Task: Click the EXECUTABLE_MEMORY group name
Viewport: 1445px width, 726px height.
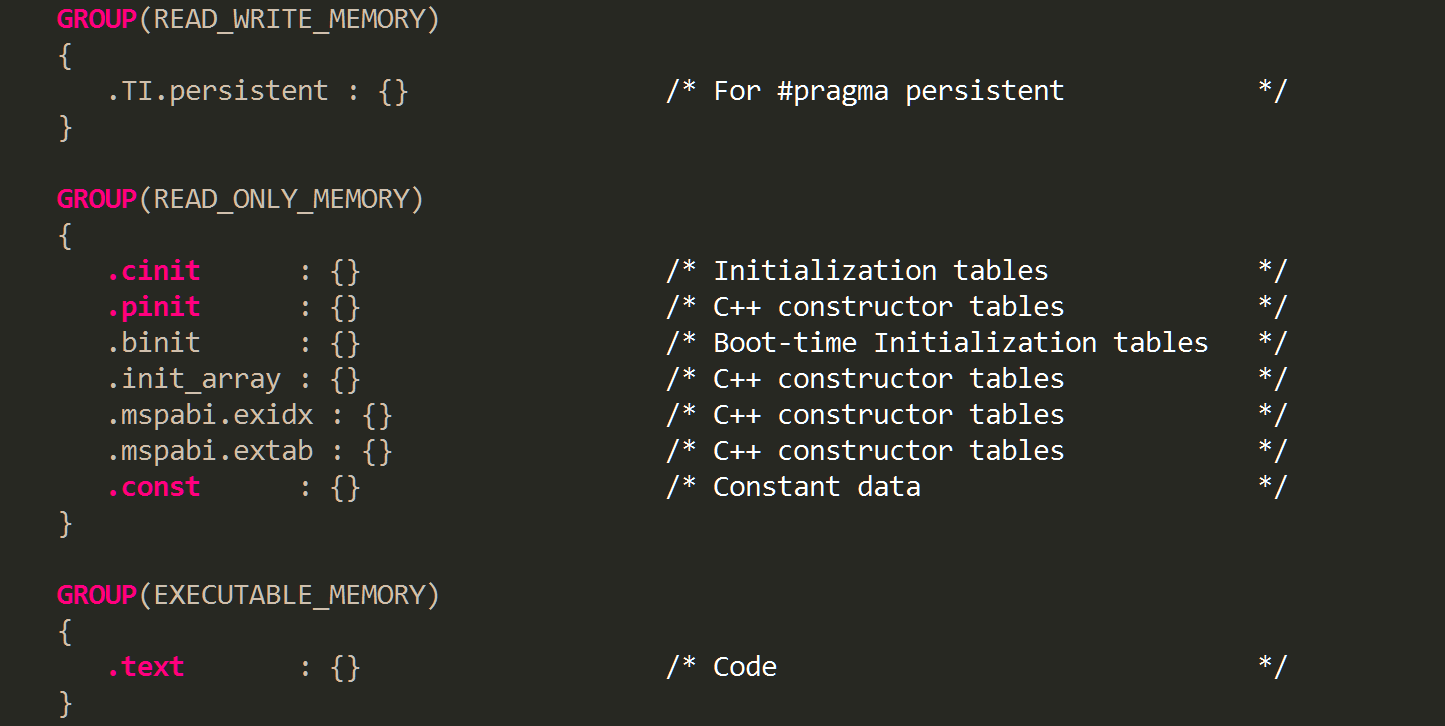Action: coord(288,595)
